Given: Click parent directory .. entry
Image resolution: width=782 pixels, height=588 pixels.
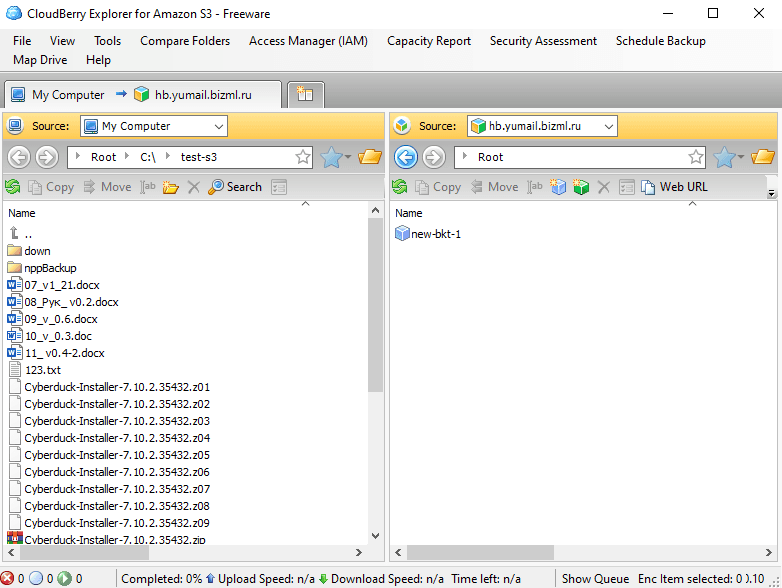Looking at the screenshot, I should 21,233.
